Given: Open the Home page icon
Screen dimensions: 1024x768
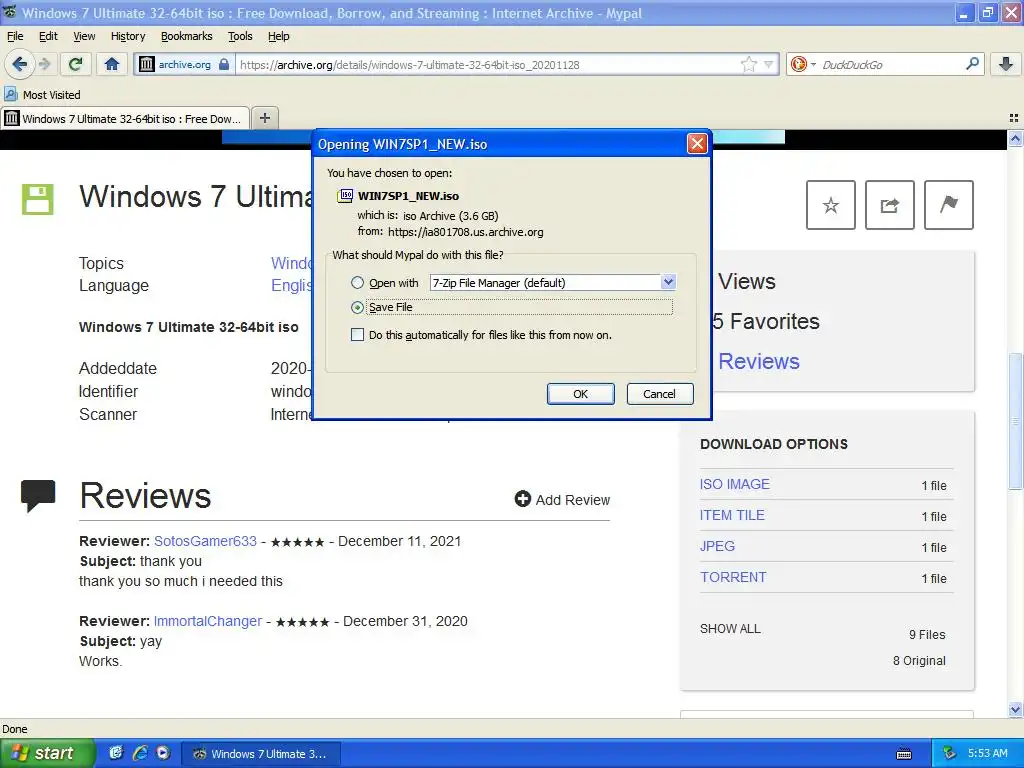Looking at the screenshot, I should pos(112,64).
